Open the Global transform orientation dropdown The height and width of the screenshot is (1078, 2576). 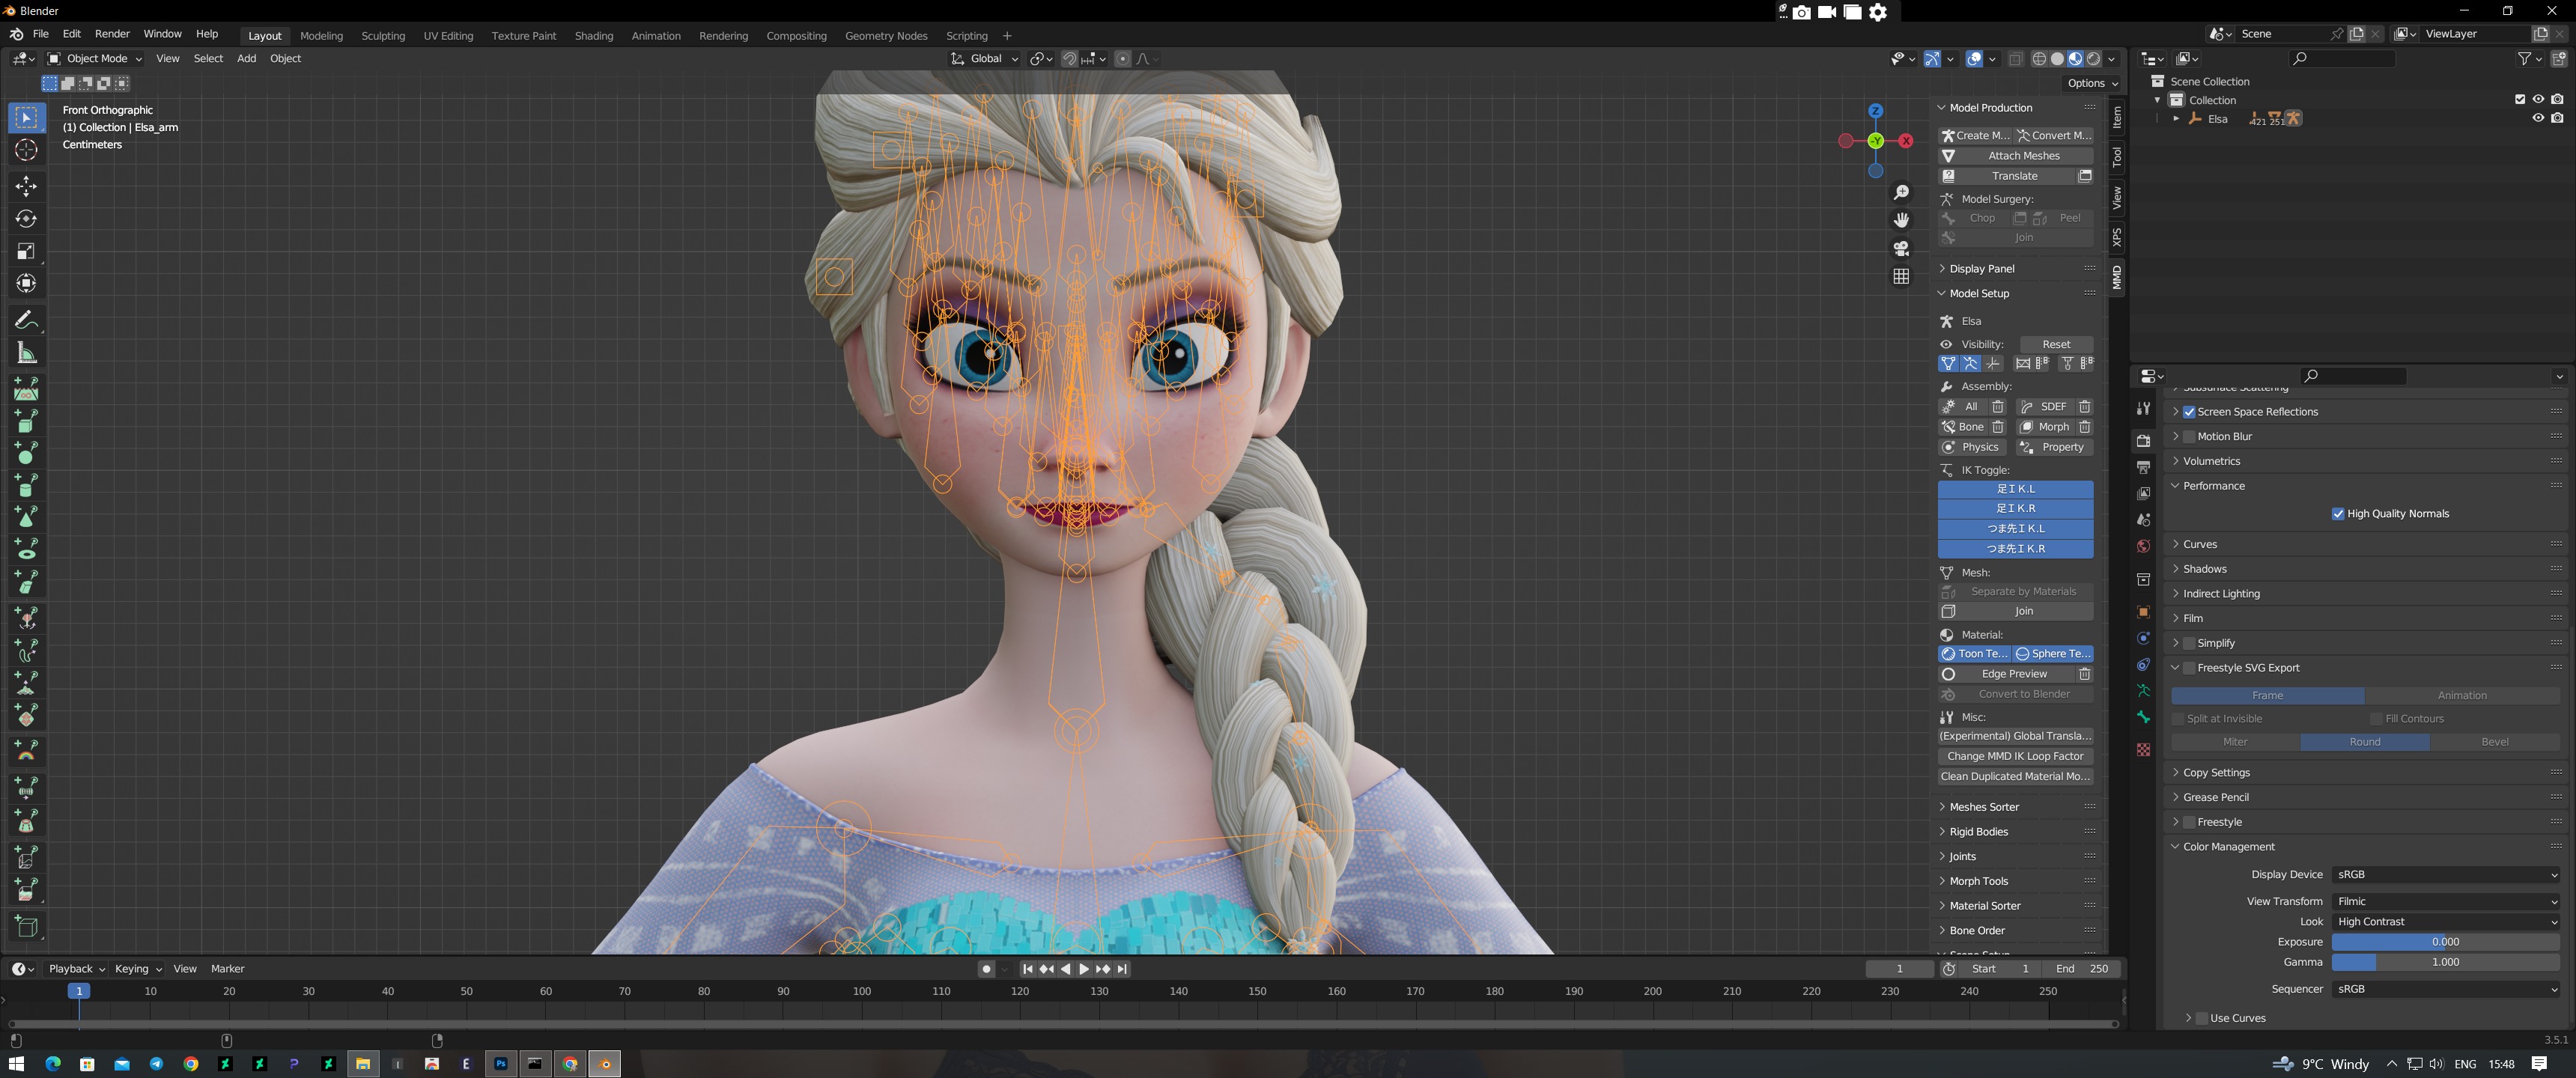tap(985, 59)
